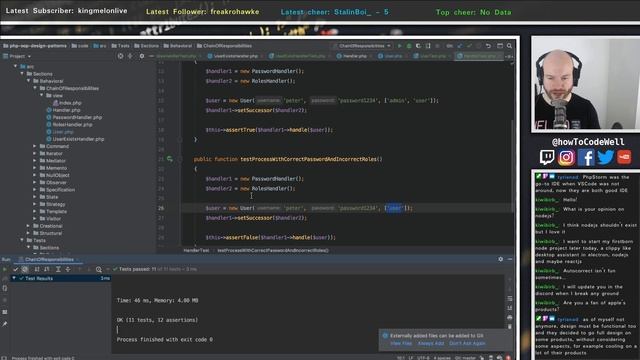Open PasswordHandler.php in project tree
The height and width of the screenshot is (360, 640).
click(x=74, y=117)
